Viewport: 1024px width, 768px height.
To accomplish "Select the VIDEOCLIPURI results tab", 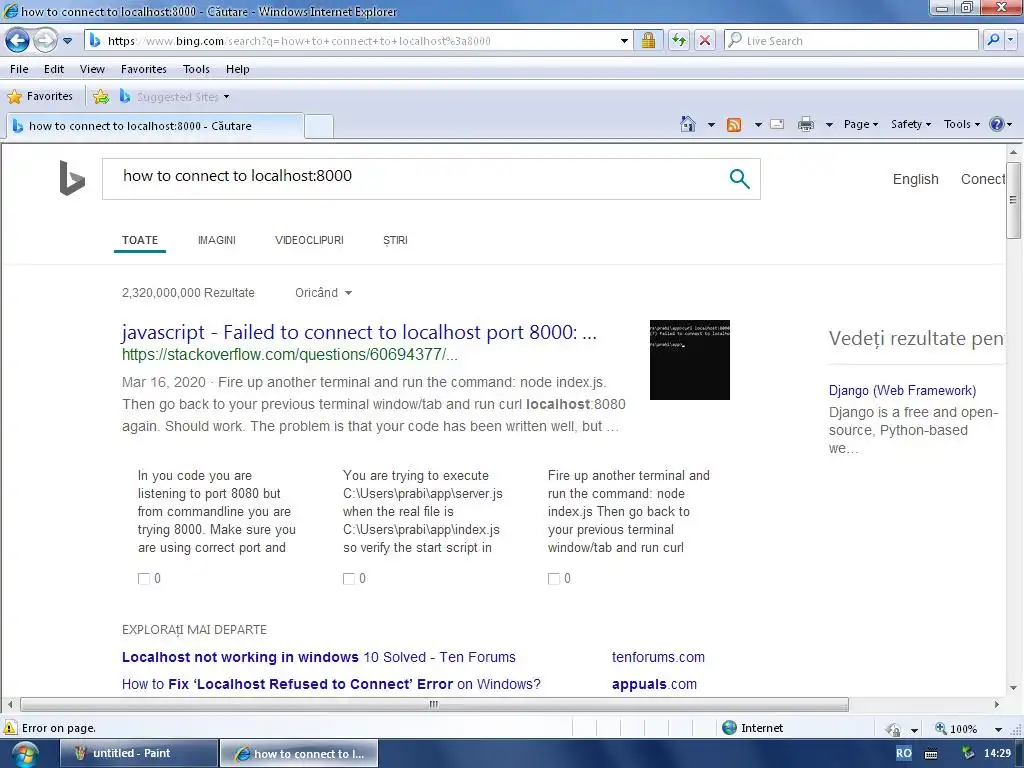I will click(310, 240).
